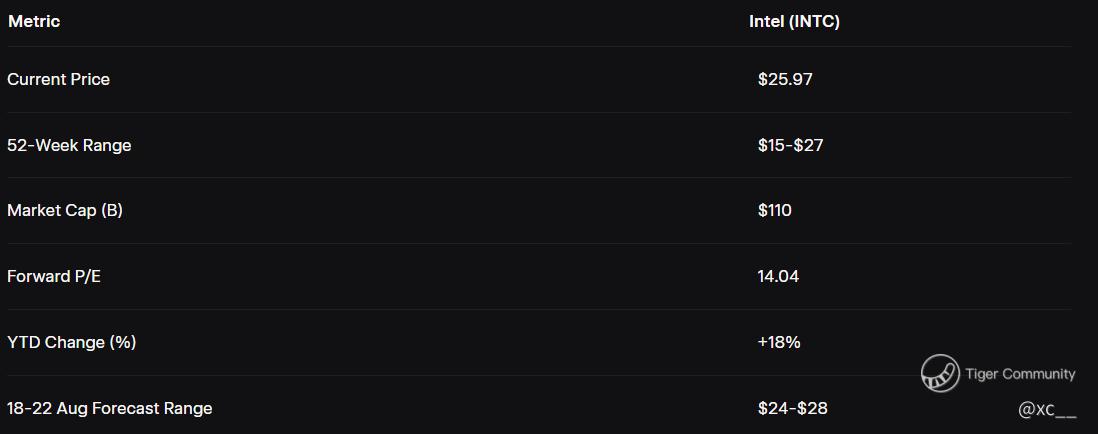Image resolution: width=1098 pixels, height=434 pixels.
Task: Click the 18-22 Aug Forecast Range label
Action: (110, 408)
